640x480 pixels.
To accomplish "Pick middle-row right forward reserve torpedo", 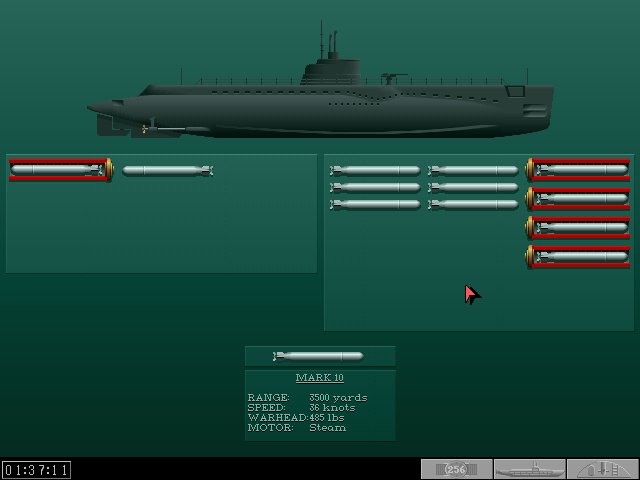I will [473, 187].
